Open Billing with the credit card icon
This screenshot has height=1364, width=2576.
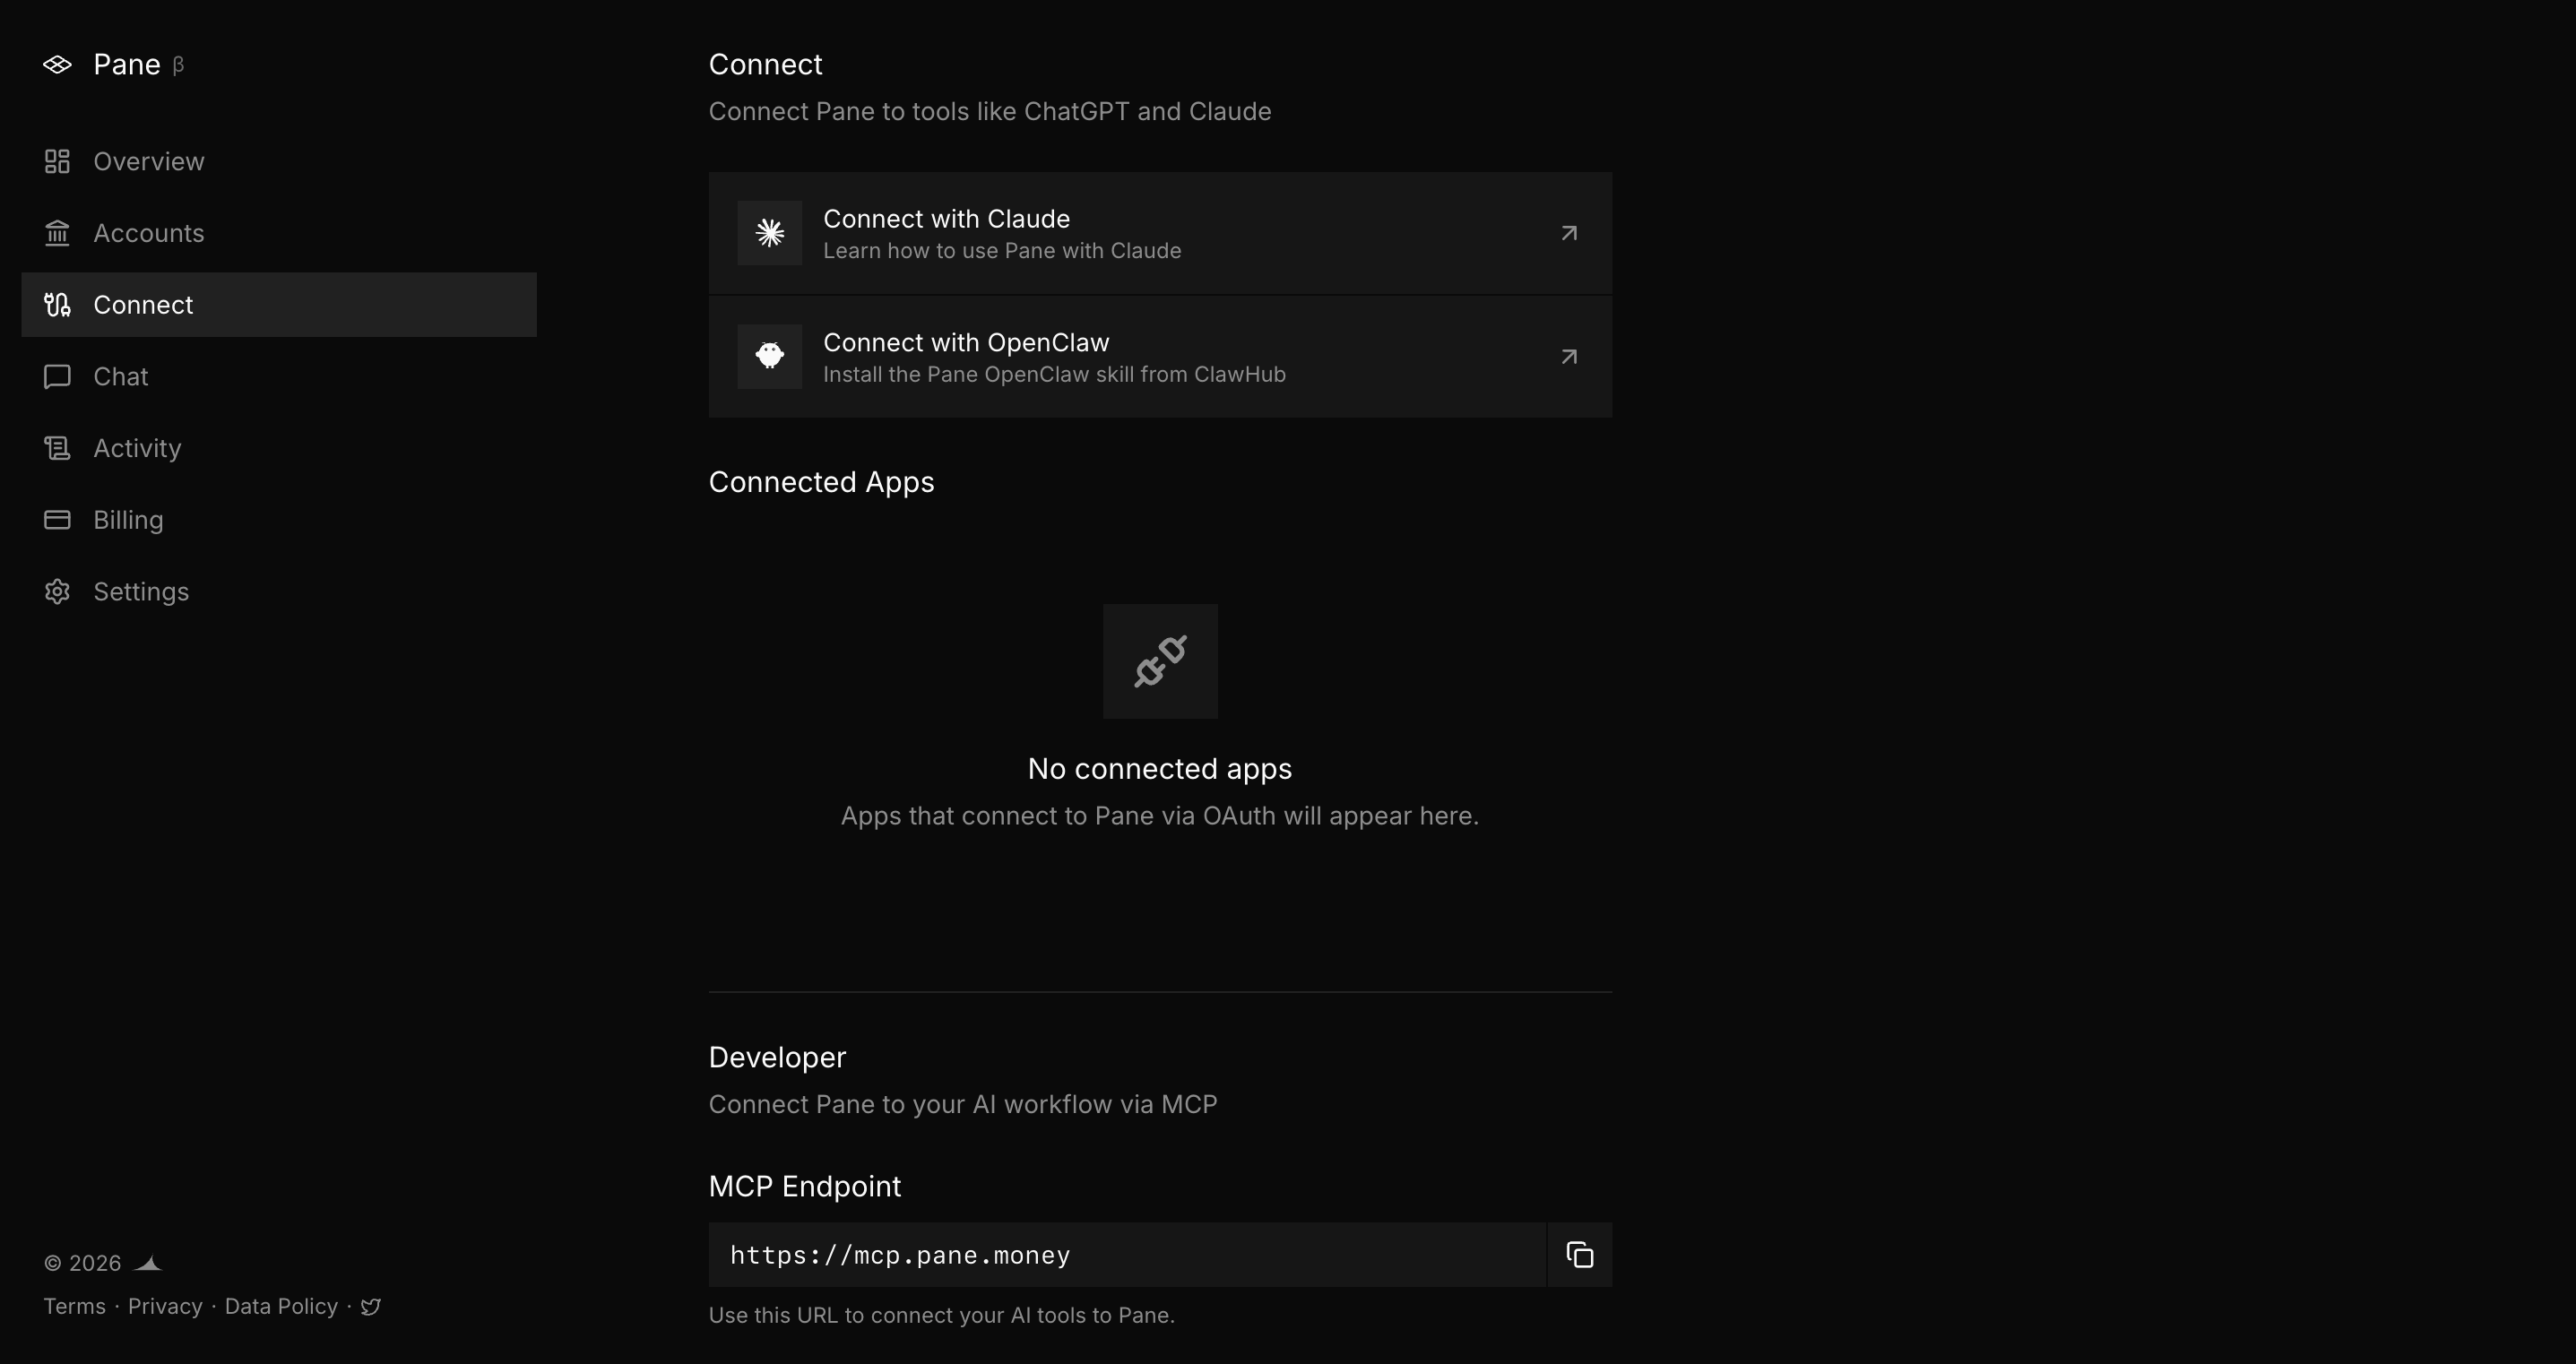(57, 519)
